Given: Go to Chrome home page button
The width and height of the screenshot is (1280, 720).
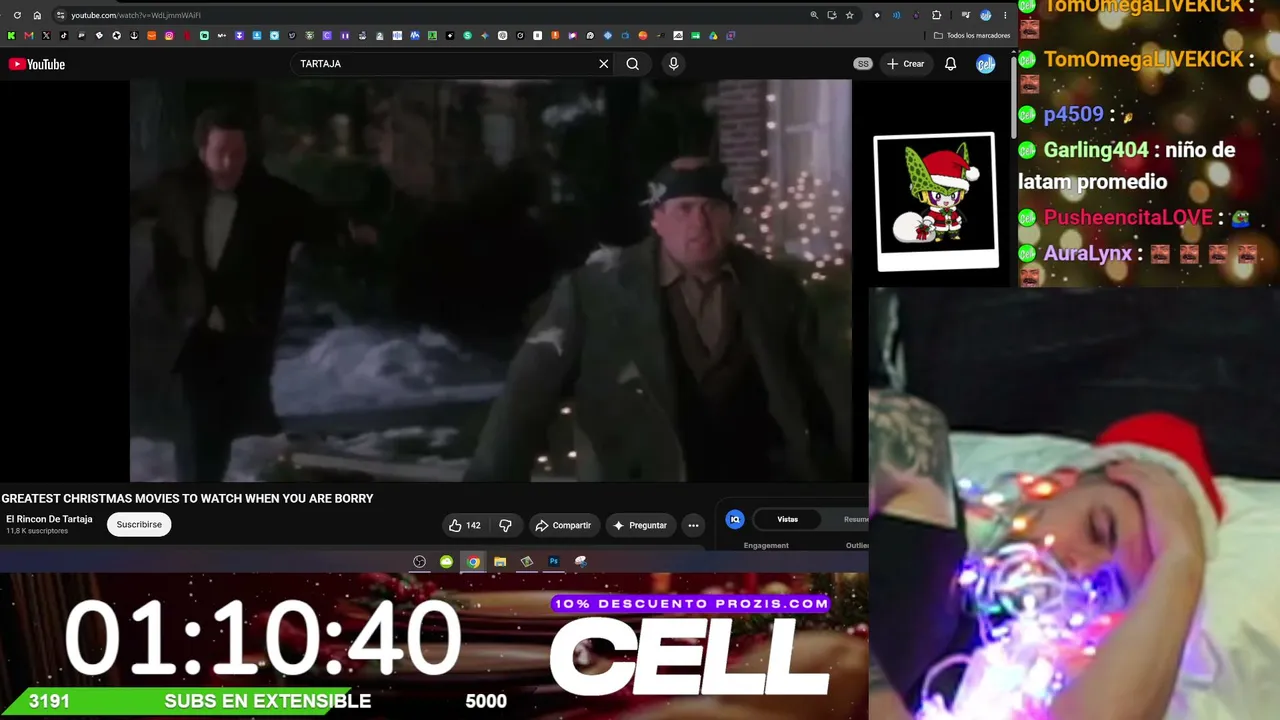Looking at the screenshot, I should tap(37, 15).
